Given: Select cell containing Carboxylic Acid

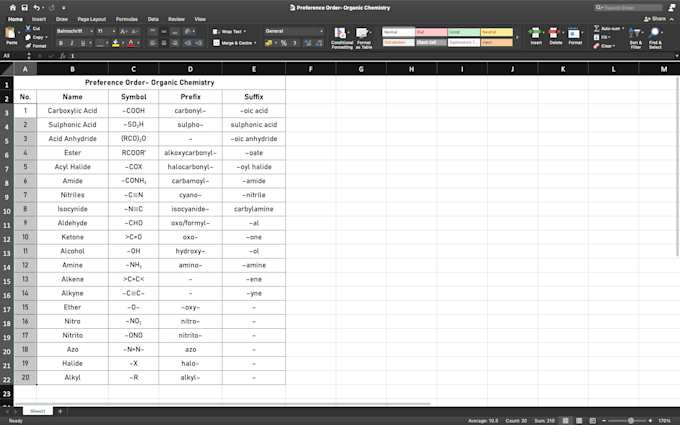Looking at the screenshot, I should click(72, 111).
